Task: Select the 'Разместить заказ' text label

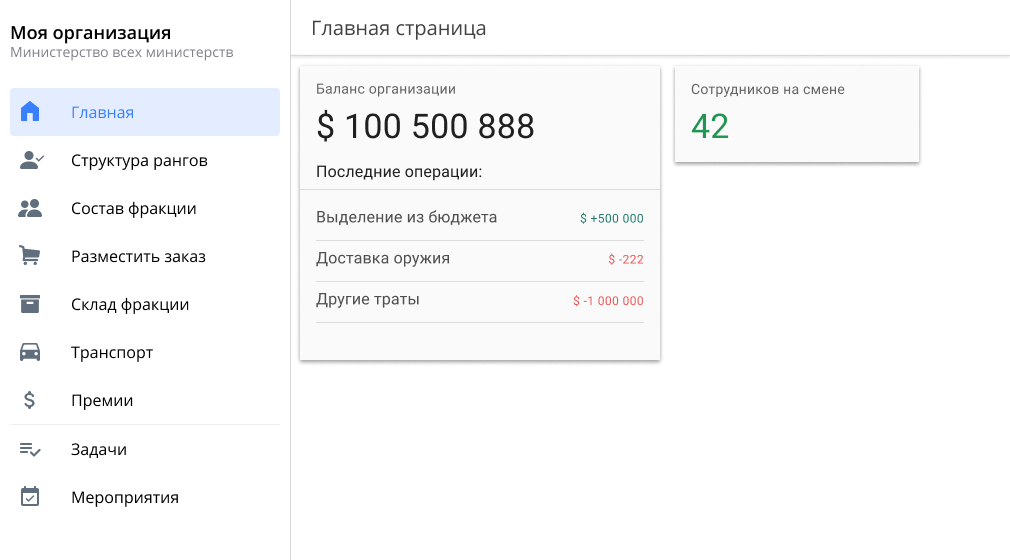Action: point(138,256)
